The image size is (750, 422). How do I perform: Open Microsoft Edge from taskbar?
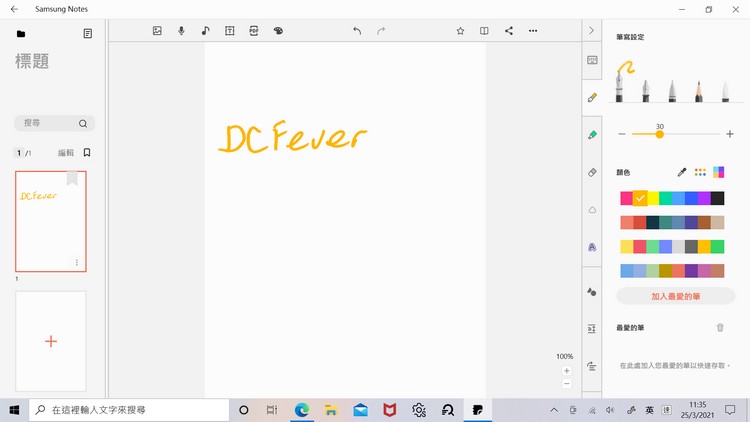(x=301, y=410)
